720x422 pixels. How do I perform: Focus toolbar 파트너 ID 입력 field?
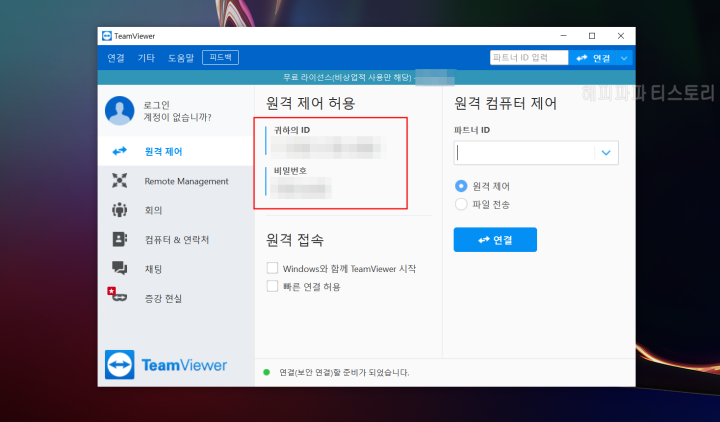529,58
